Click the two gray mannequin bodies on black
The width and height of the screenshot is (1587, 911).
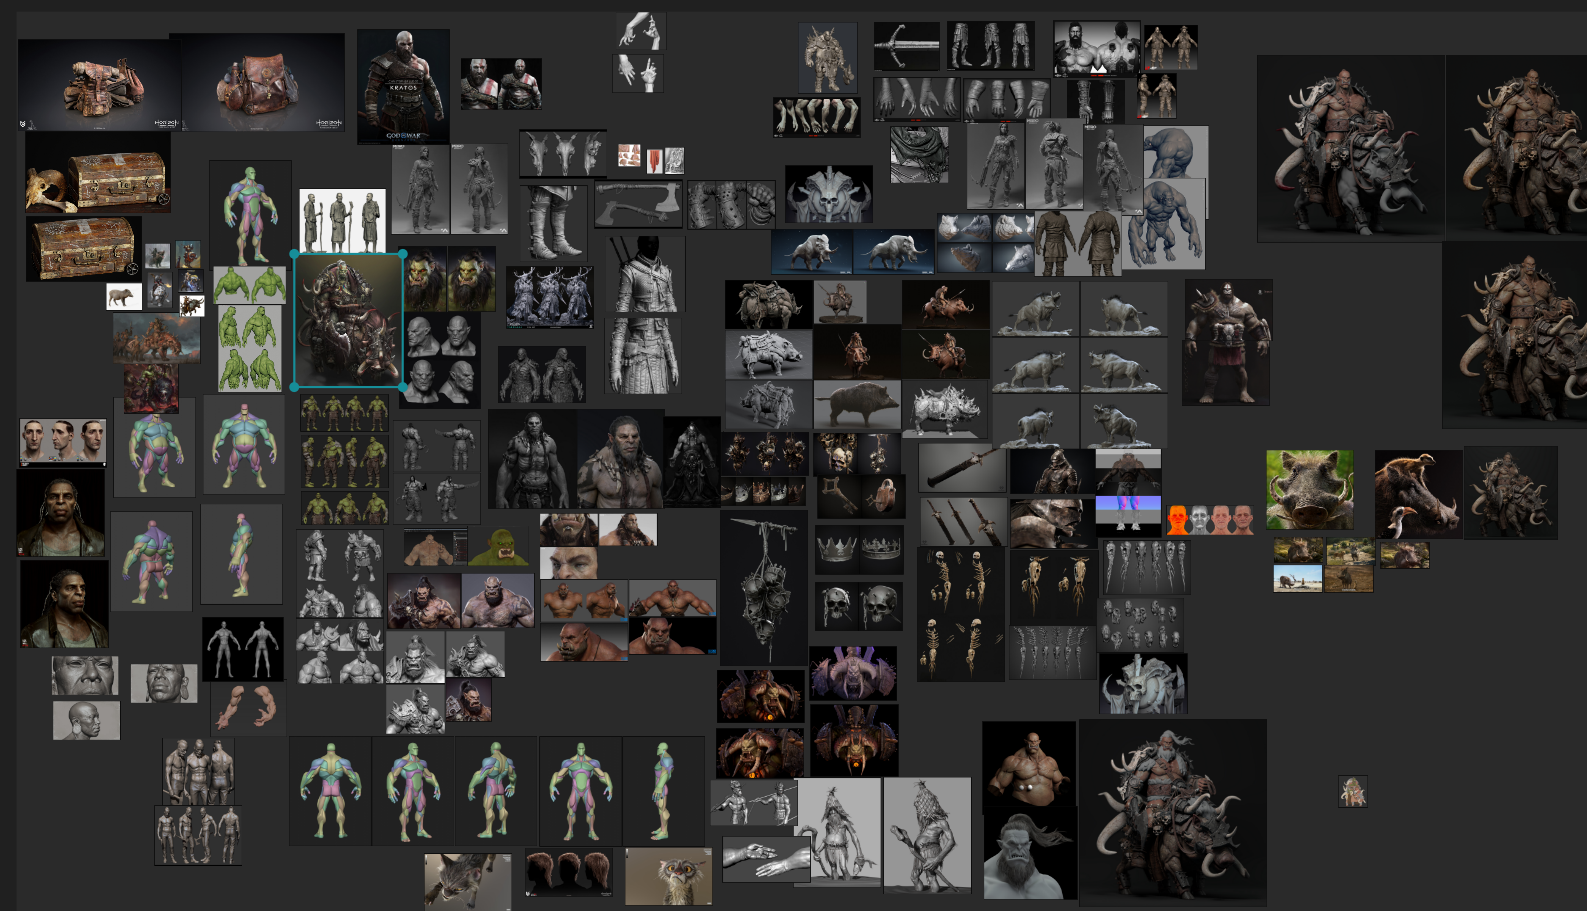pos(243,649)
